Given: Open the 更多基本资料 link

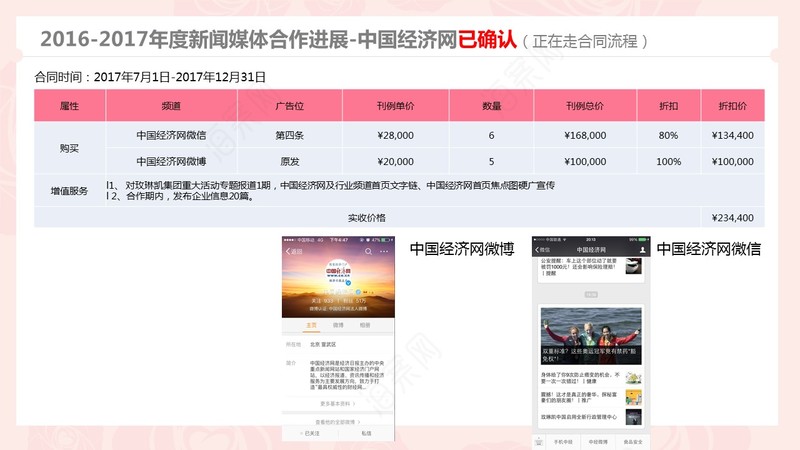Looking at the screenshot, I should click(x=338, y=404).
